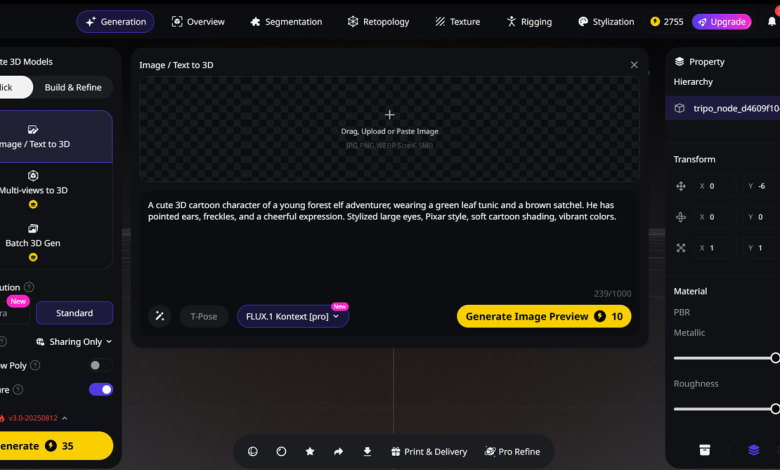Open the Stylization tab
780x470 pixels.
(606, 21)
